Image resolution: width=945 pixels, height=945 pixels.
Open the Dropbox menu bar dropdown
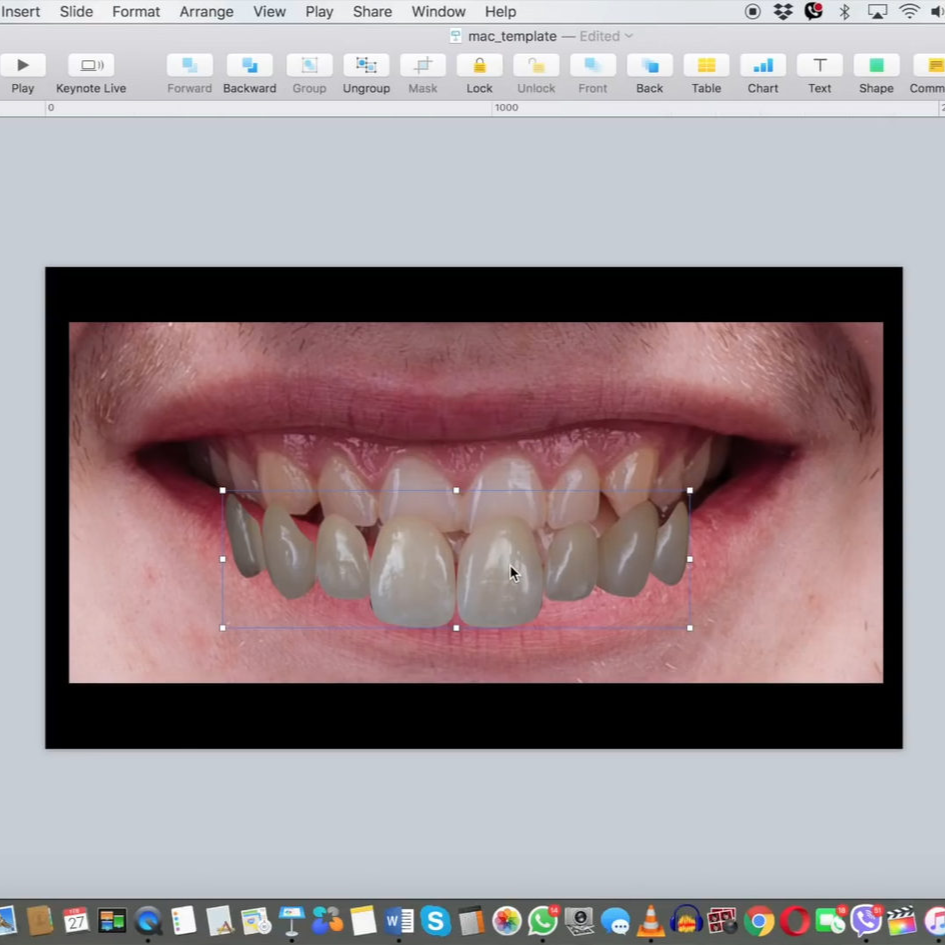[783, 12]
